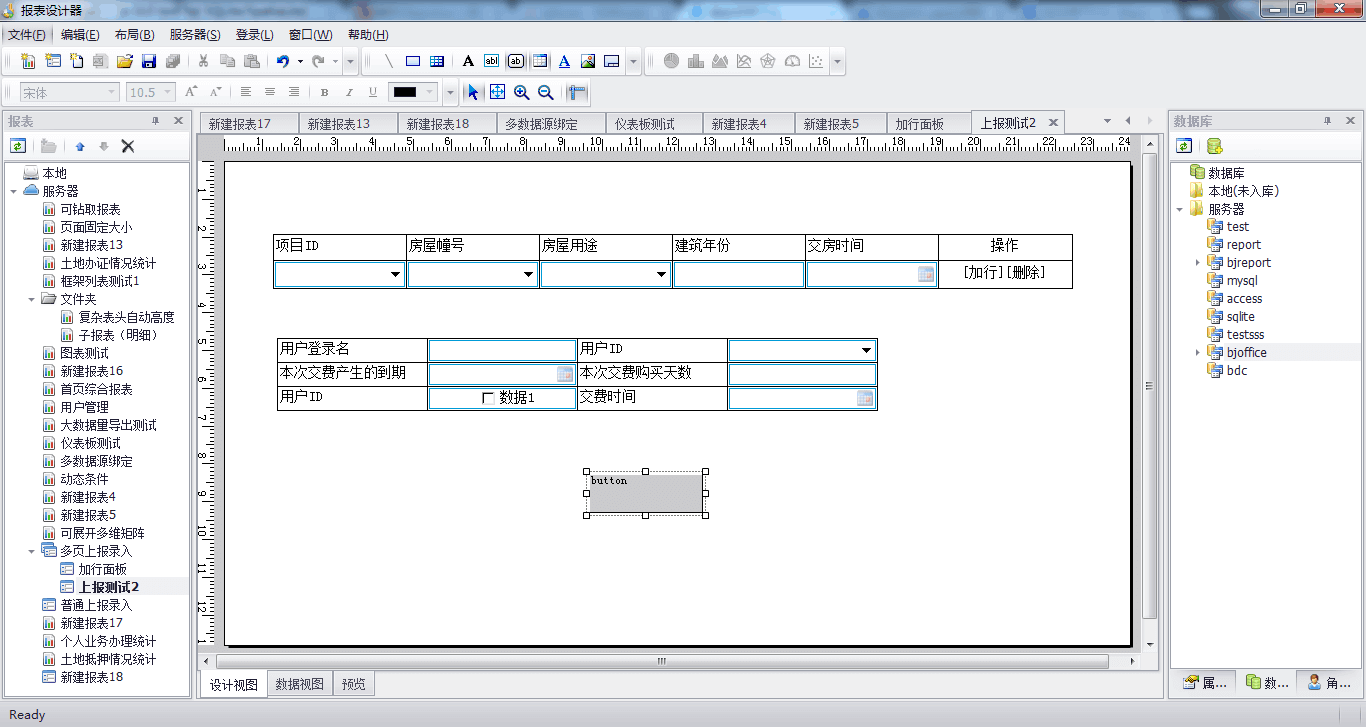Click the undo arrow icon
Image resolution: width=1366 pixels, height=727 pixels.
(x=283, y=61)
